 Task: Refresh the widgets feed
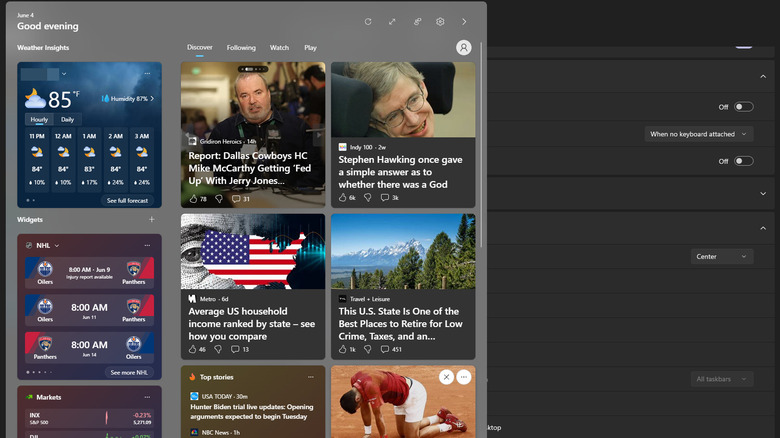pos(368,21)
